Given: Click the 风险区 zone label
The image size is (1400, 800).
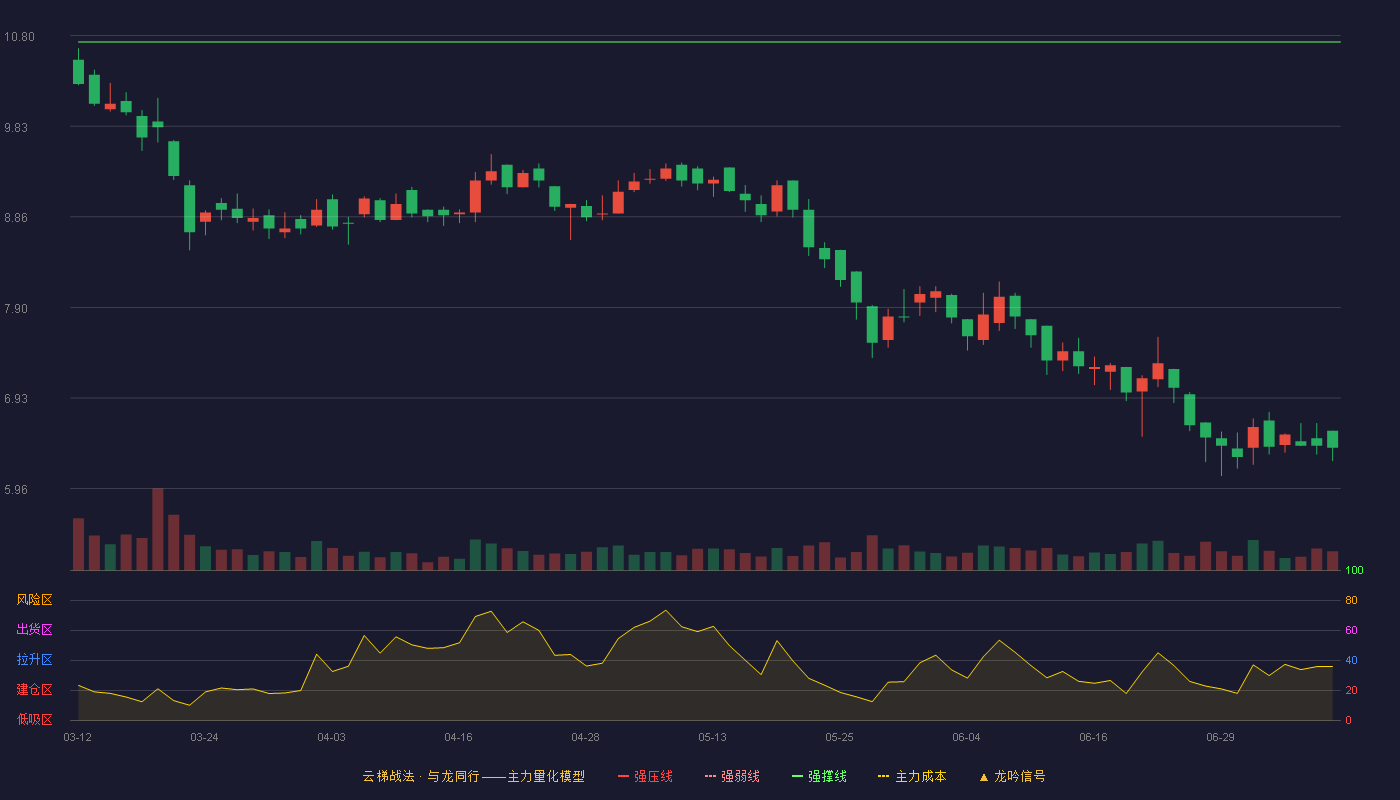Looking at the screenshot, I should 34,600.
